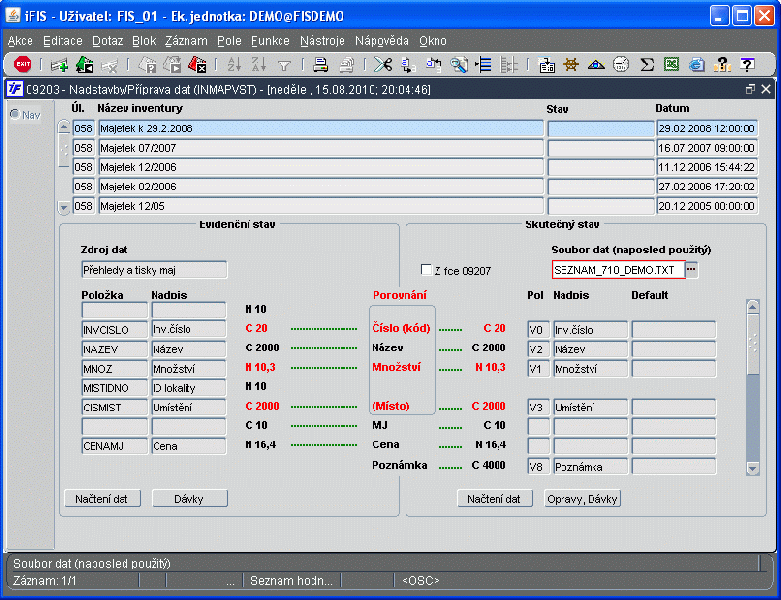Click the enter query icon with question mark
The width and height of the screenshot is (781, 600).
point(147,65)
